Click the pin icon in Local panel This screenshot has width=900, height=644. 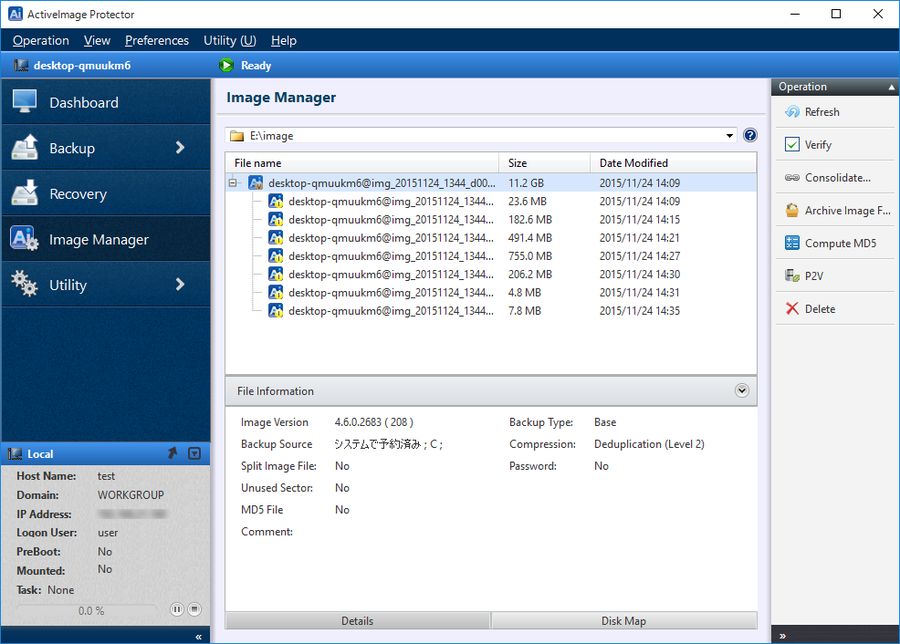172,453
